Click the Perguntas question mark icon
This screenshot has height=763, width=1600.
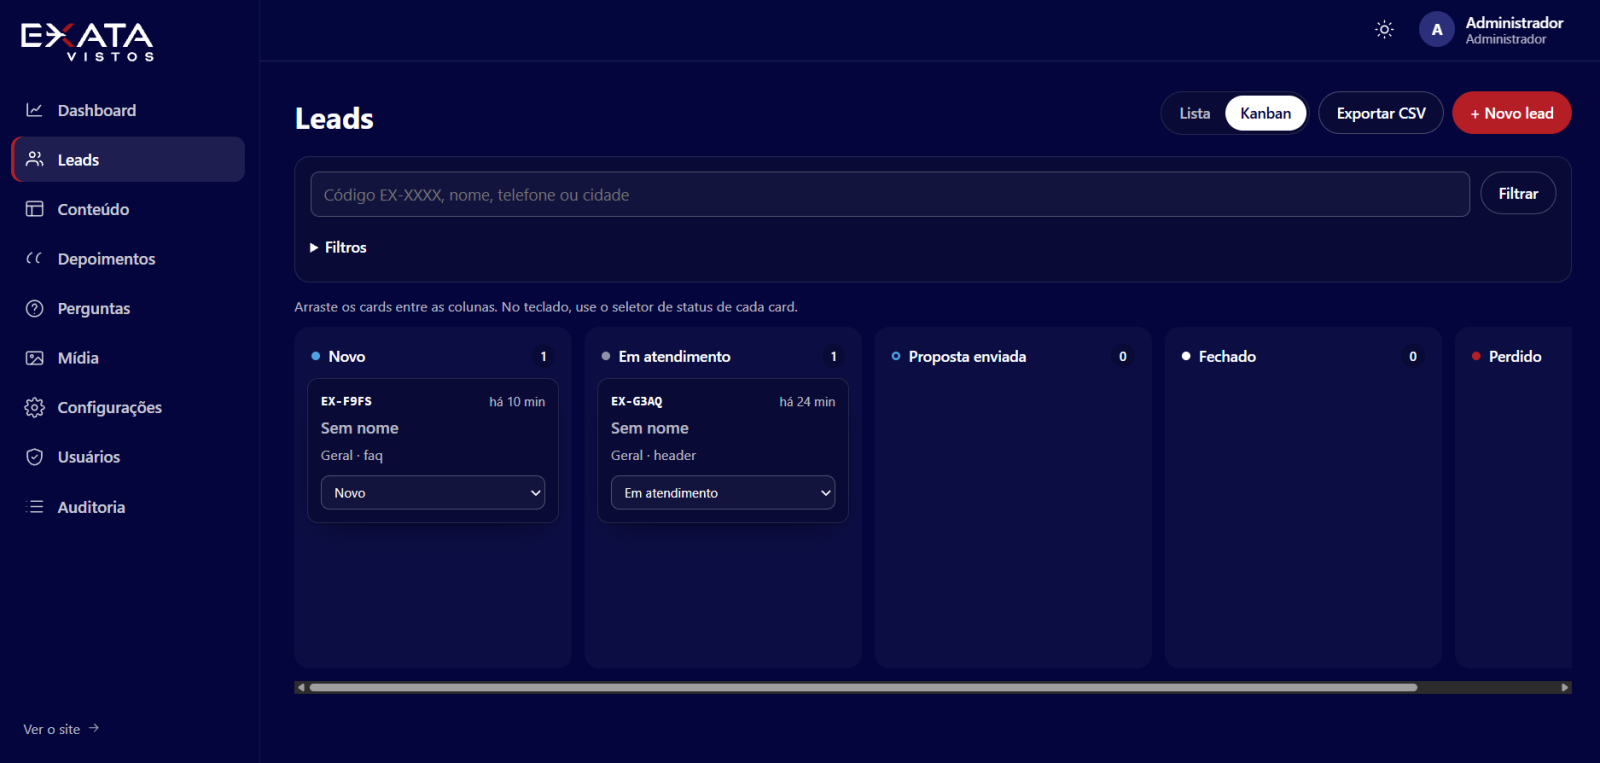tap(34, 308)
